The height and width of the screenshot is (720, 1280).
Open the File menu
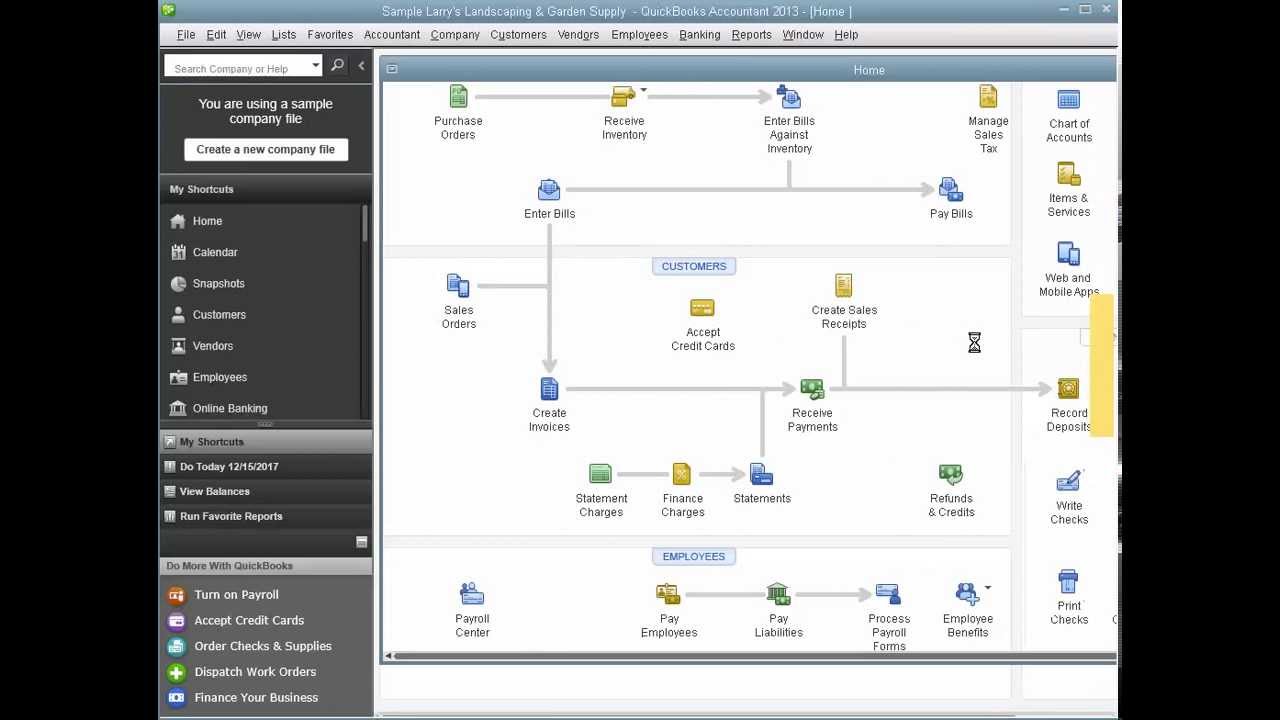(186, 35)
